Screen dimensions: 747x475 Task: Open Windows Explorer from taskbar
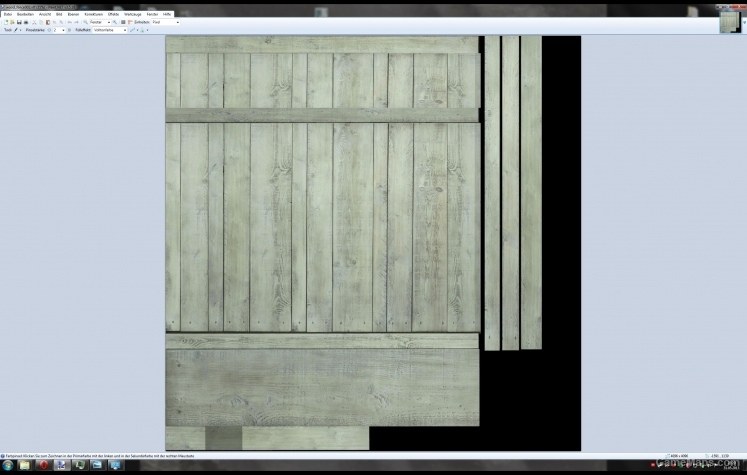coord(24,465)
